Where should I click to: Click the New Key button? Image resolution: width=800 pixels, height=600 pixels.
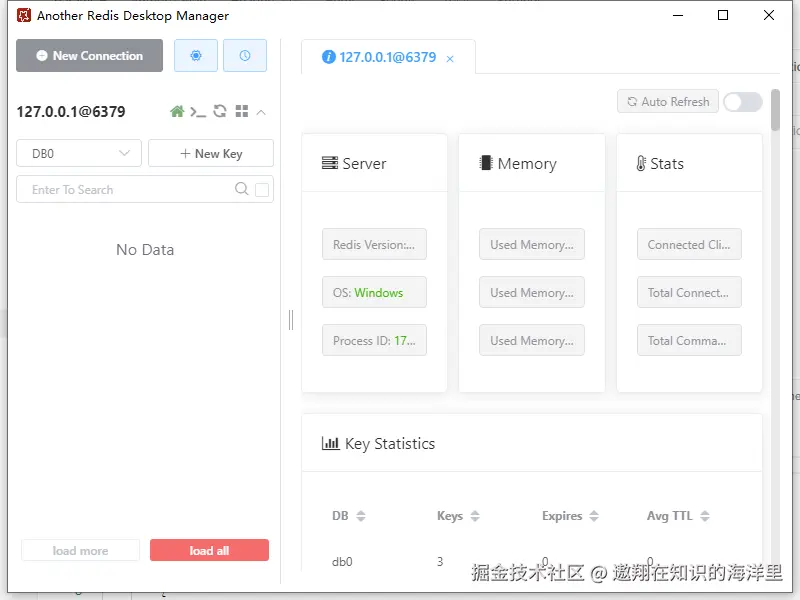click(x=211, y=153)
